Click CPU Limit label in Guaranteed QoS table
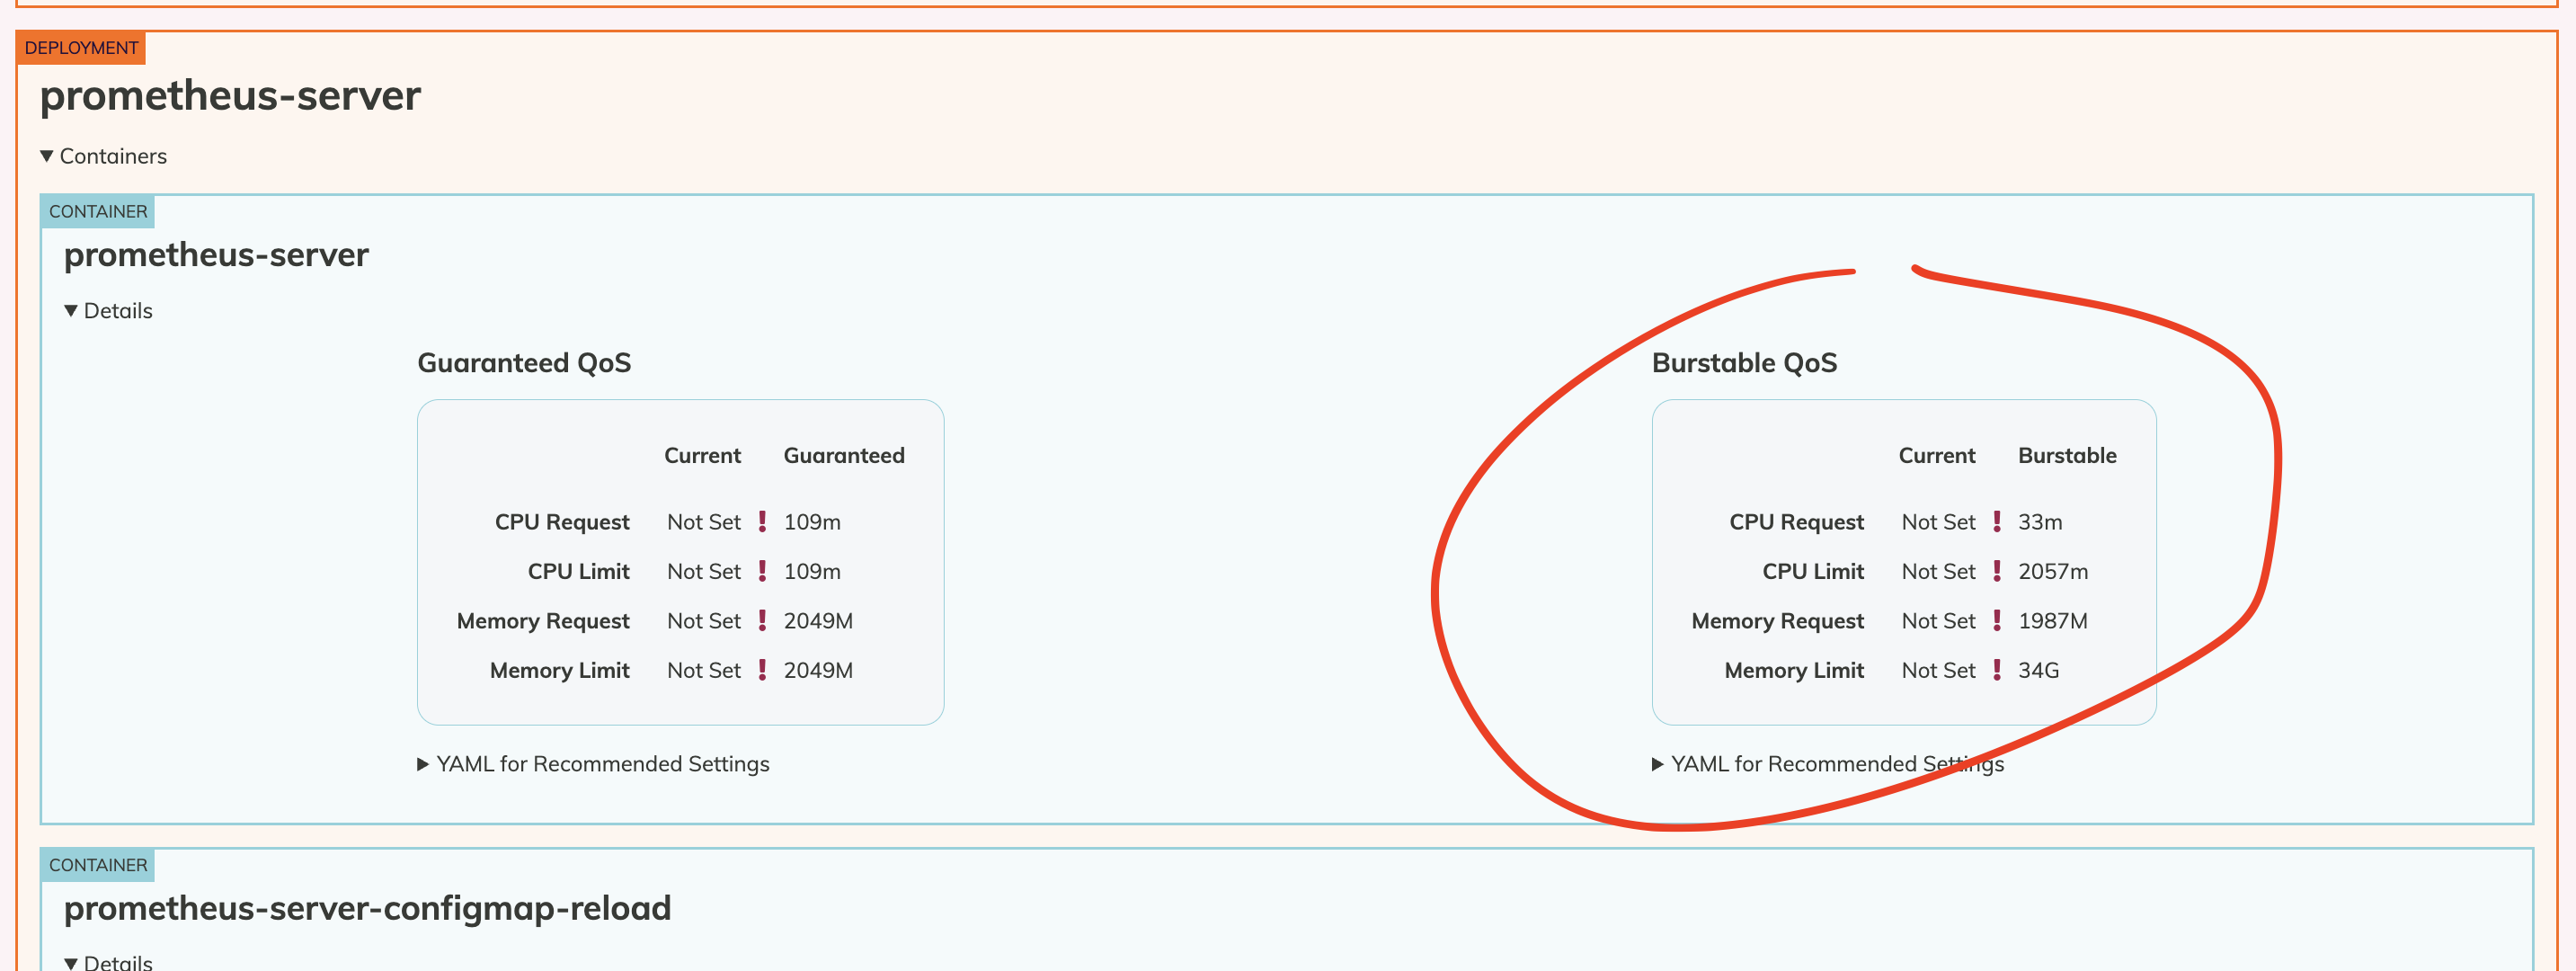 click(578, 572)
